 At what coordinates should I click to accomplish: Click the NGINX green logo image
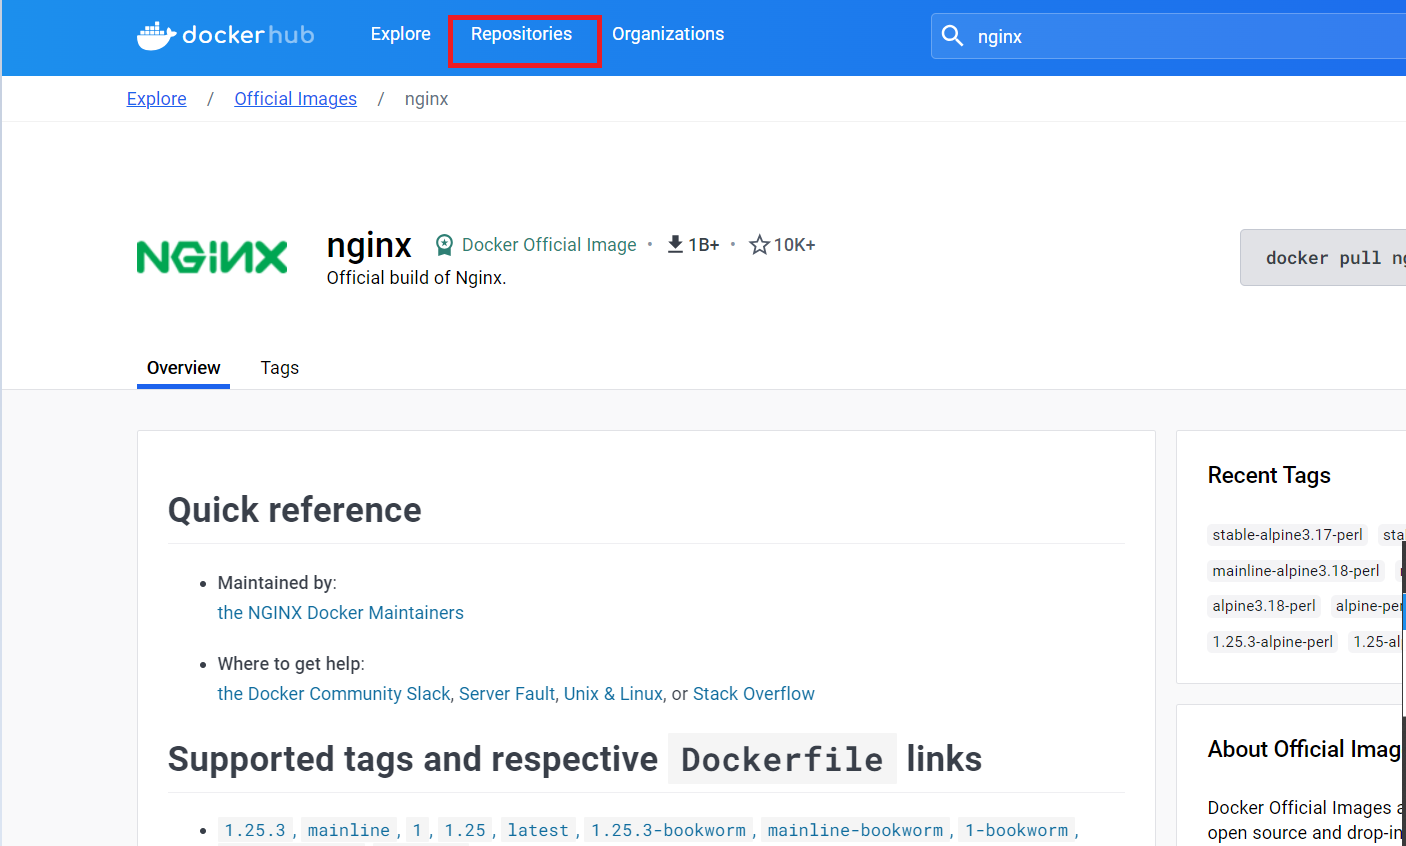(212, 257)
